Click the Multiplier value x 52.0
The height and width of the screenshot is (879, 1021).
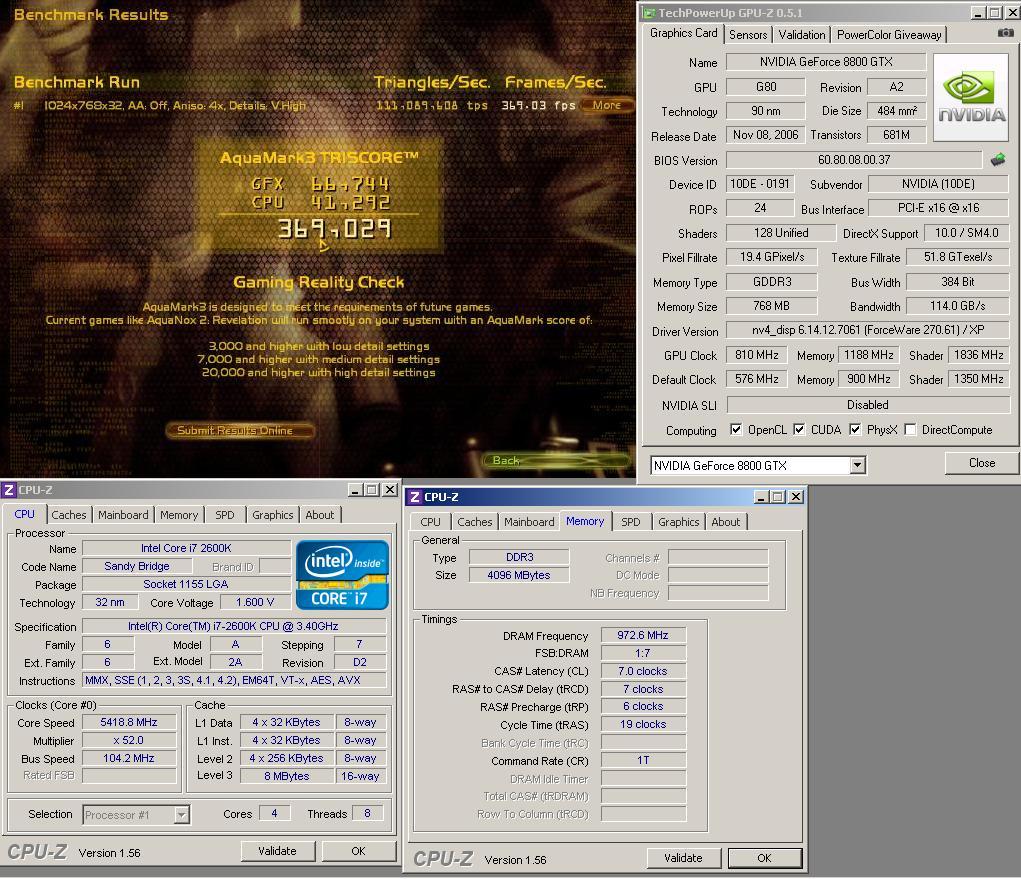[x=129, y=740]
